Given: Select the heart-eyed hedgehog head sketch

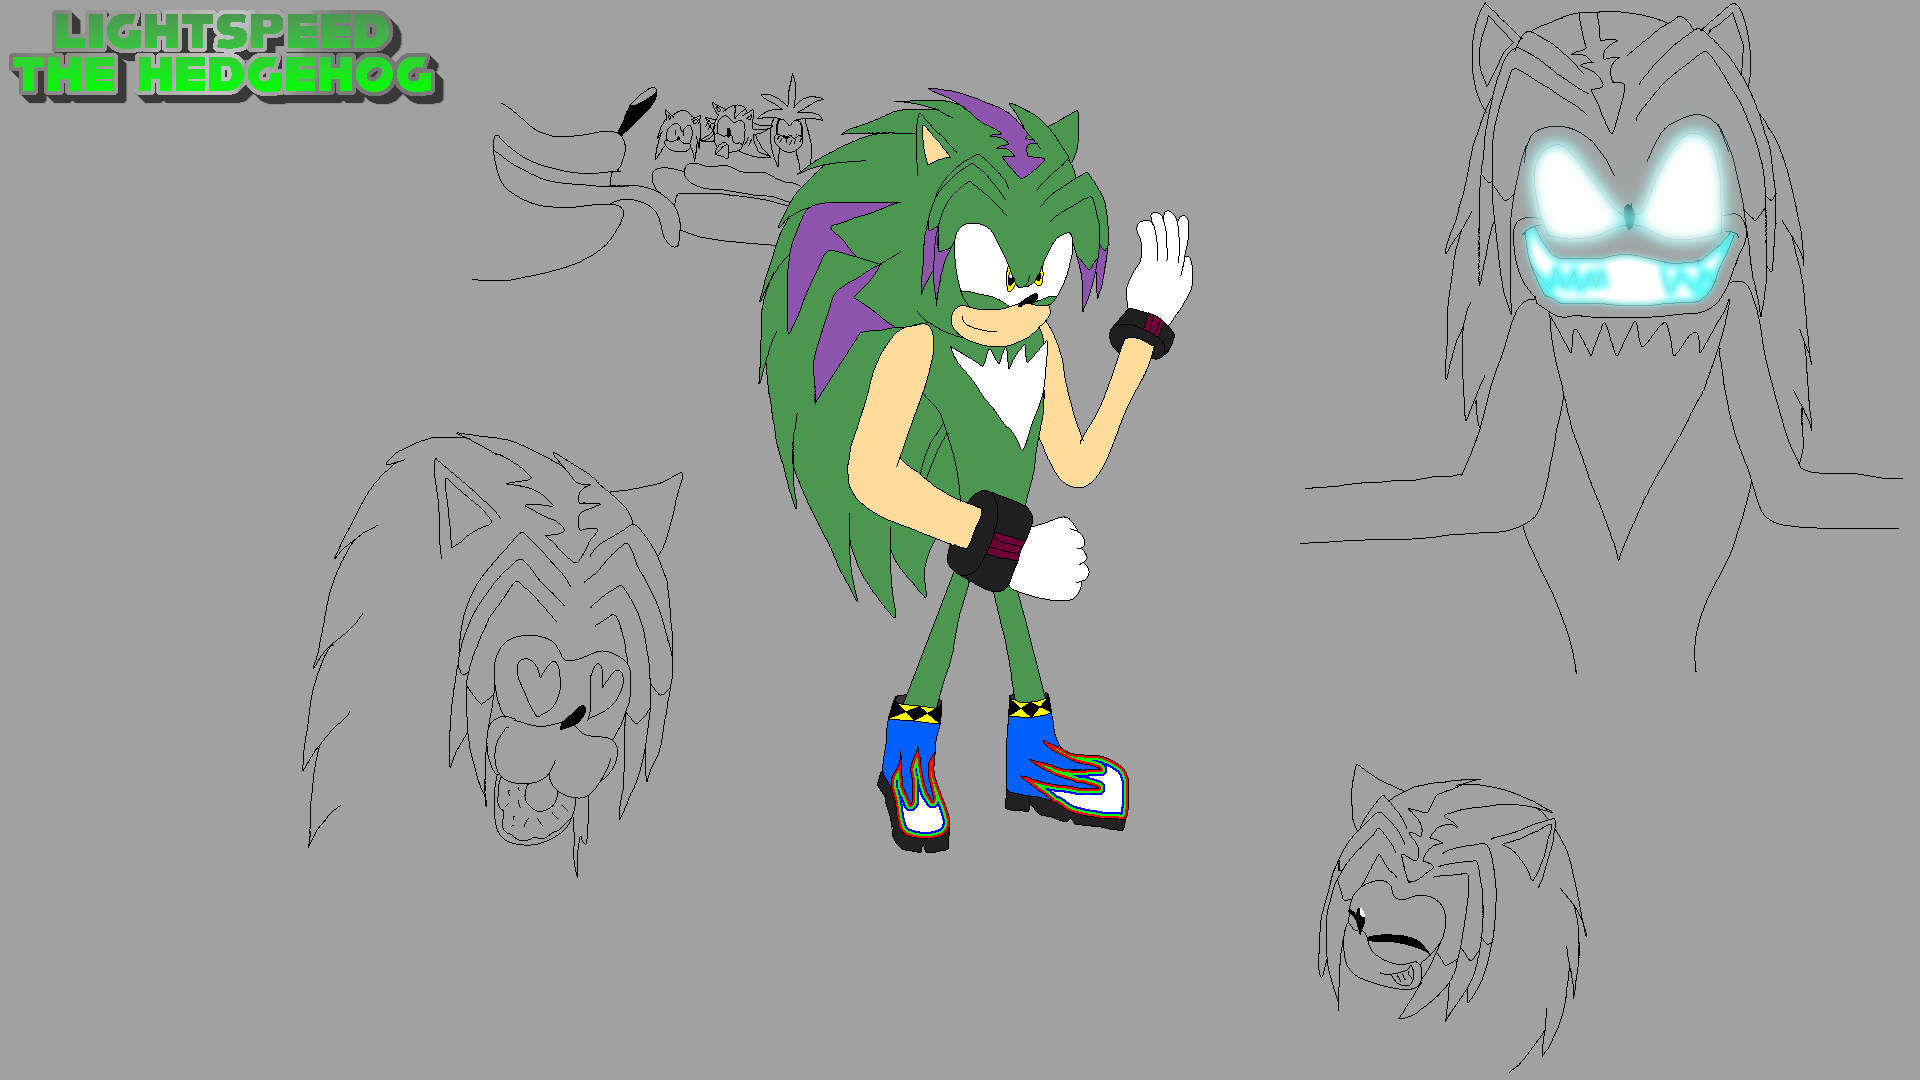Looking at the screenshot, I should tap(492, 655).
